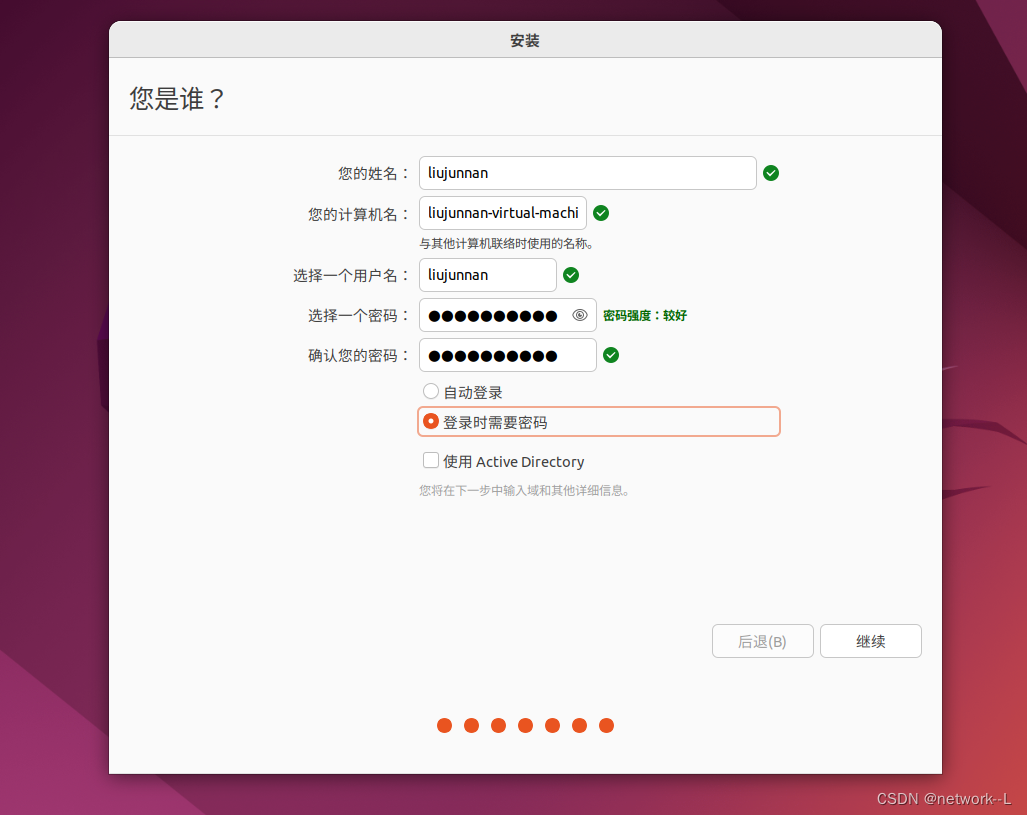Click the checkmark next to confirm password
Image resolution: width=1027 pixels, height=815 pixels.
(x=610, y=355)
